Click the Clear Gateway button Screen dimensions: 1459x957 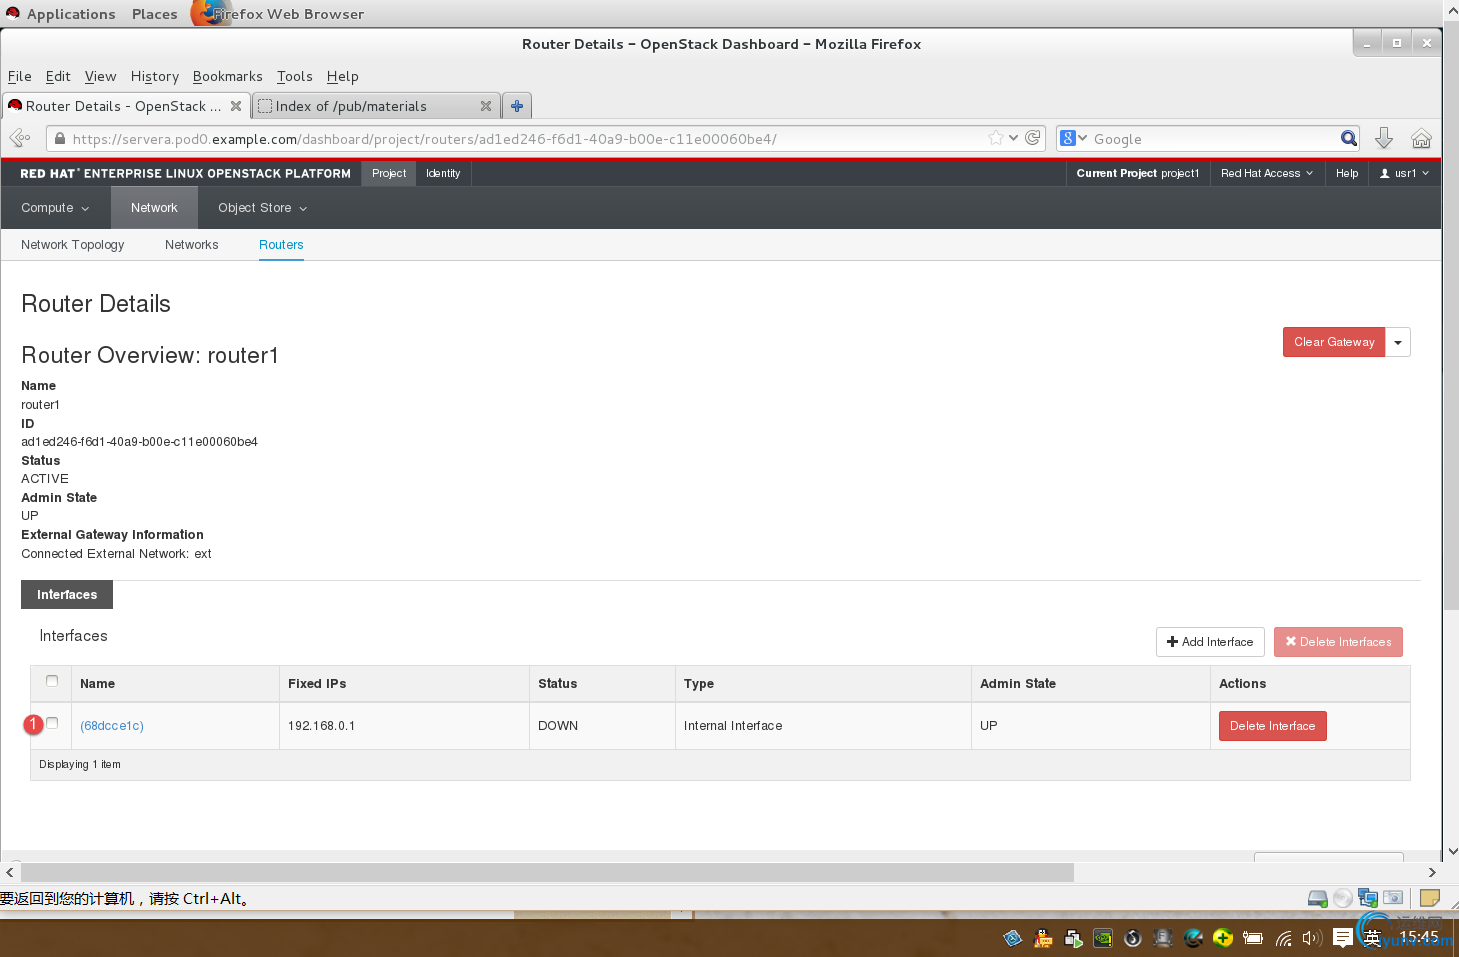pyautogui.click(x=1334, y=342)
